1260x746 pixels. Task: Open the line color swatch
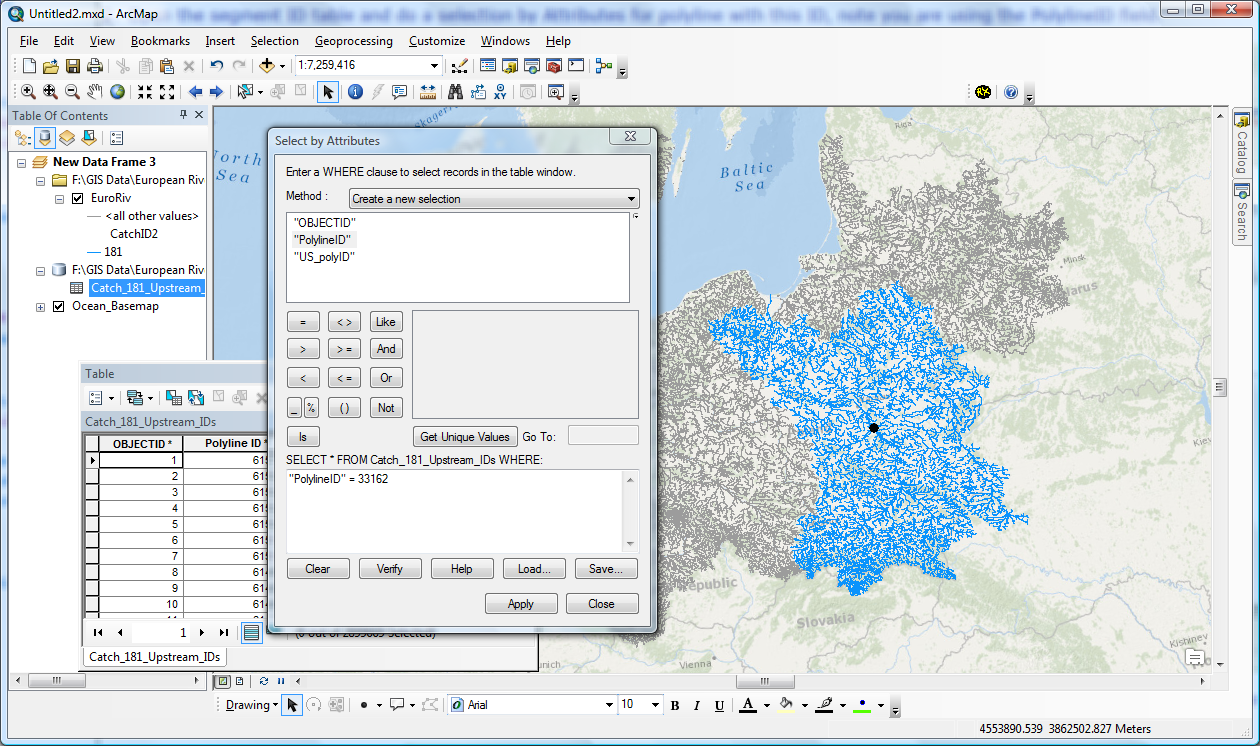pyautogui.click(x=824, y=705)
